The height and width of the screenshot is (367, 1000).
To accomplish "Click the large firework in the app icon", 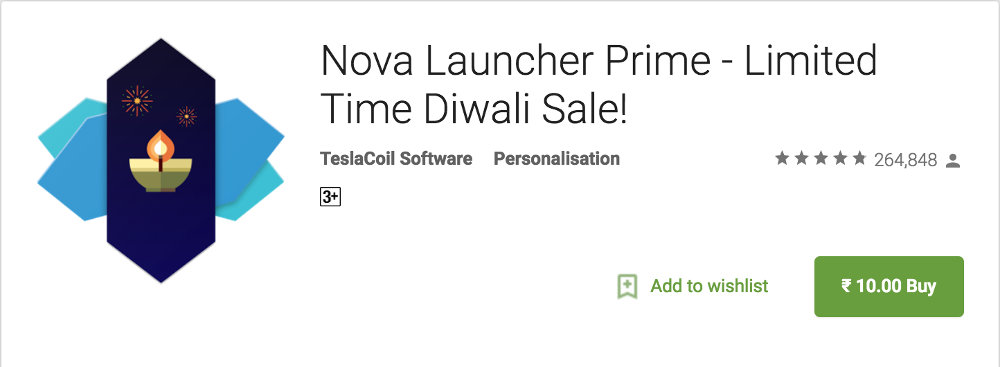I will tap(137, 101).
